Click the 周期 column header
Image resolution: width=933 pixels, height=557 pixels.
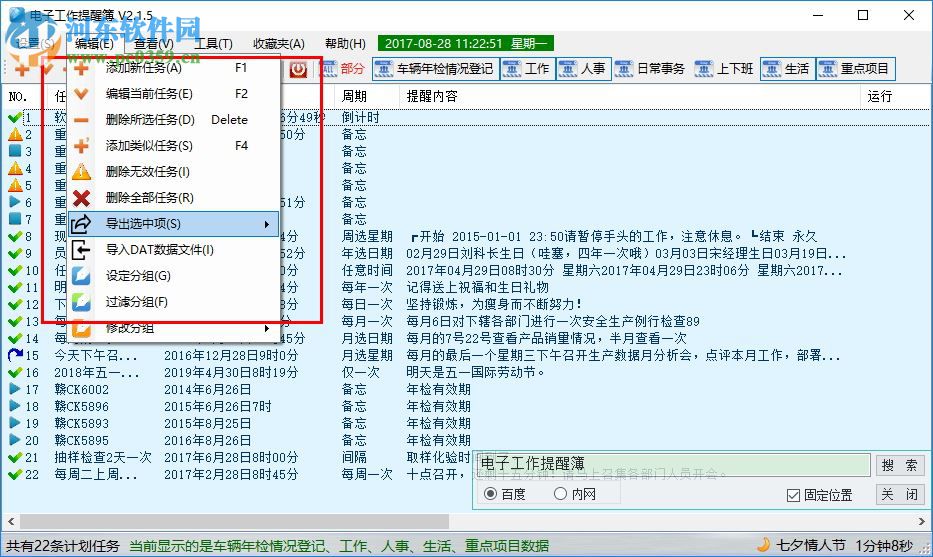pyautogui.click(x=367, y=96)
